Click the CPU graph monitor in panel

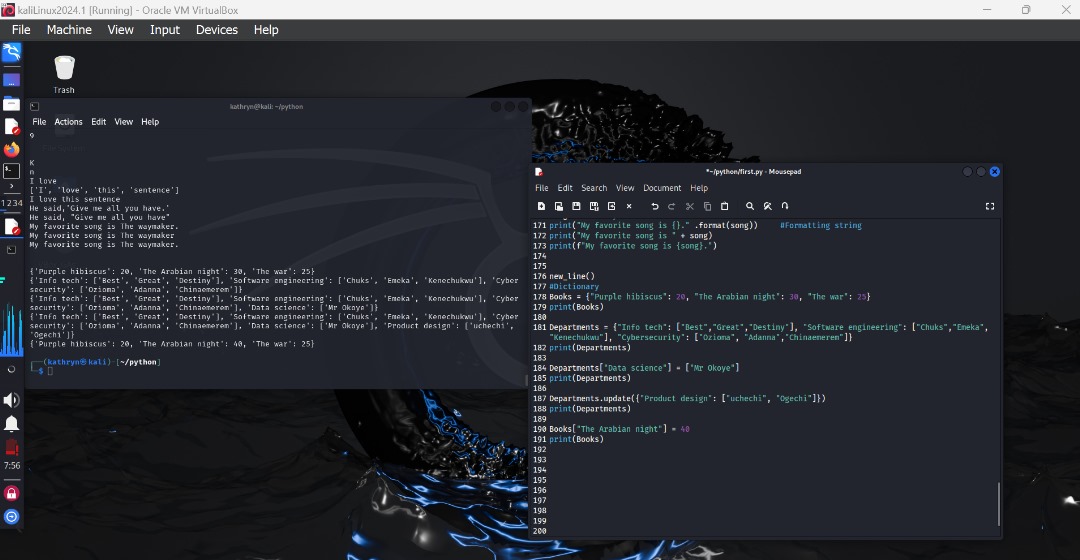[12, 329]
